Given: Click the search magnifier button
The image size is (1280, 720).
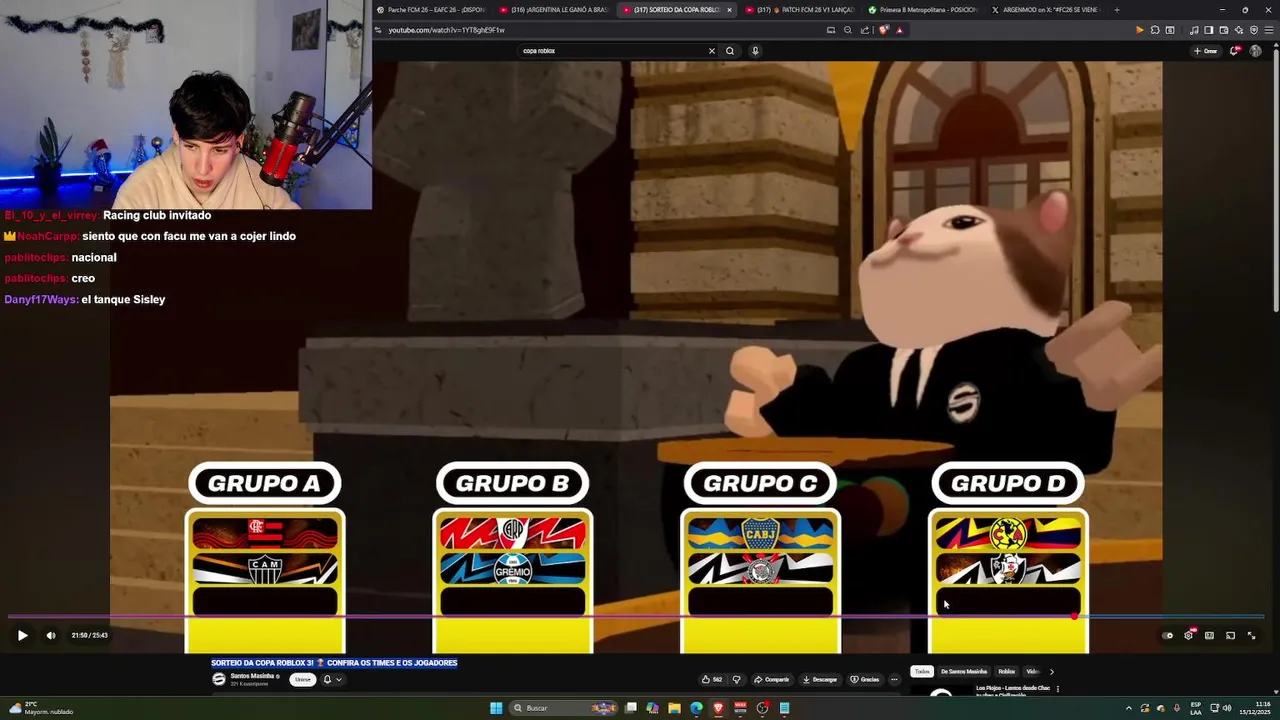Looking at the screenshot, I should pyautogui.click(x=730, y=50).
